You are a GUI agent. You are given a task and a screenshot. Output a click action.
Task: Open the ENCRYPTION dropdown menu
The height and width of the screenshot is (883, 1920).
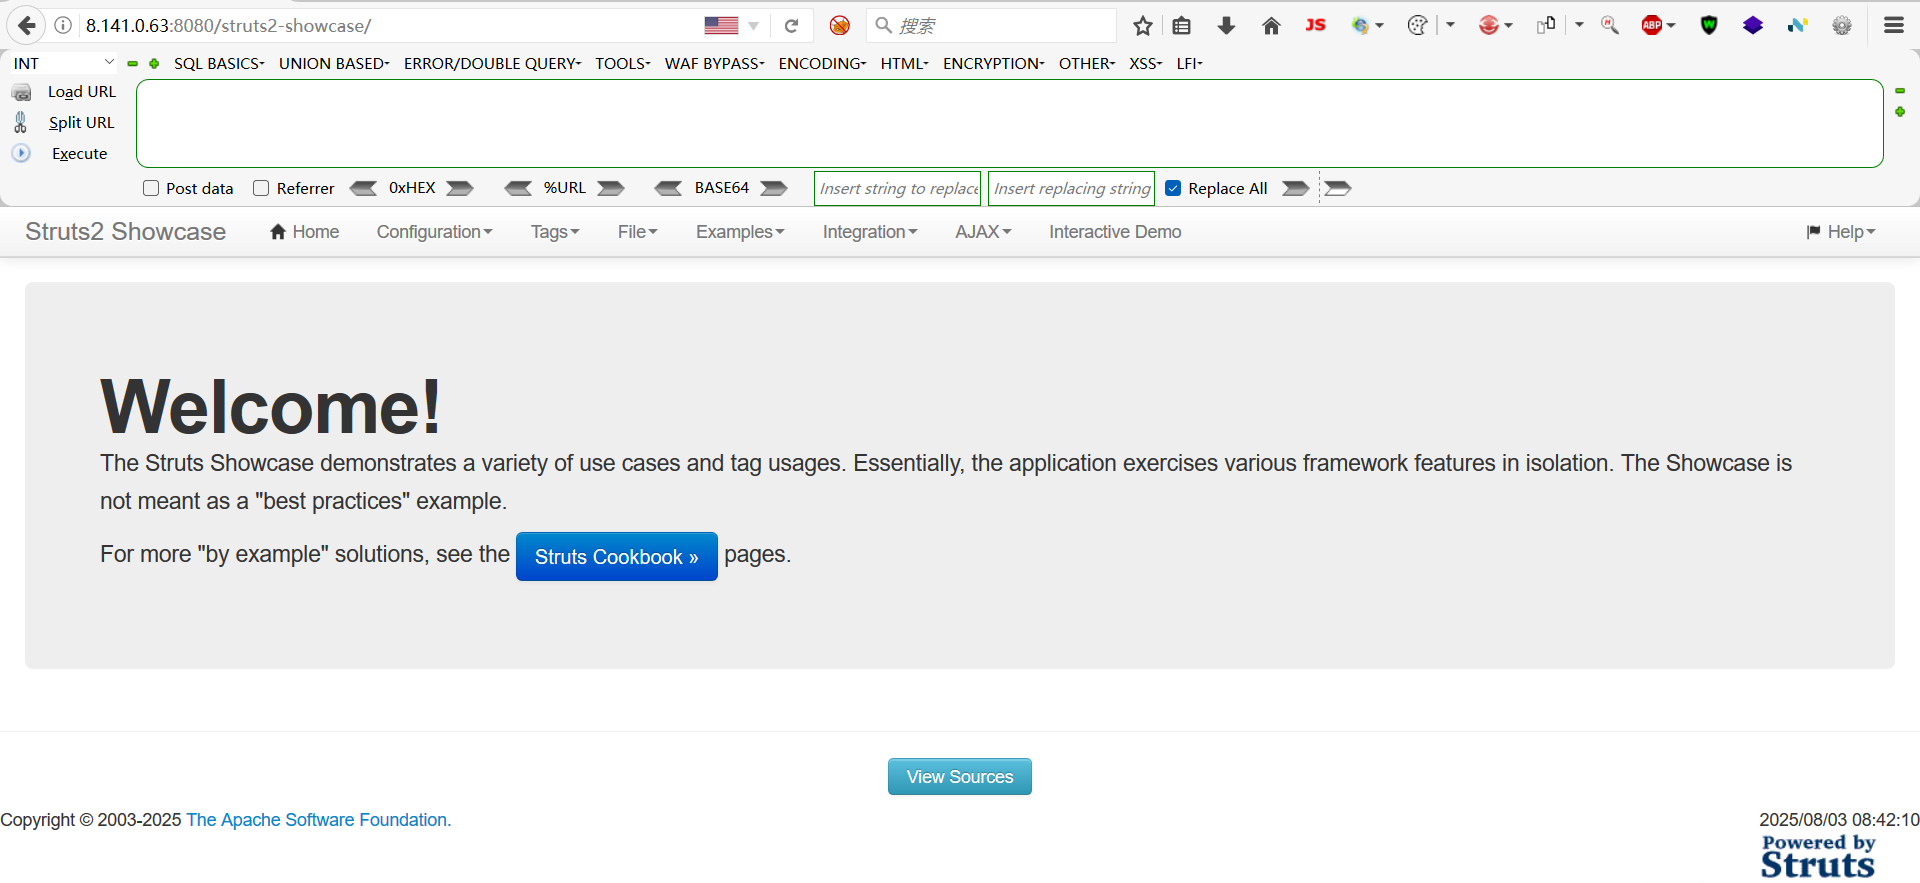[x=993, y=63]
